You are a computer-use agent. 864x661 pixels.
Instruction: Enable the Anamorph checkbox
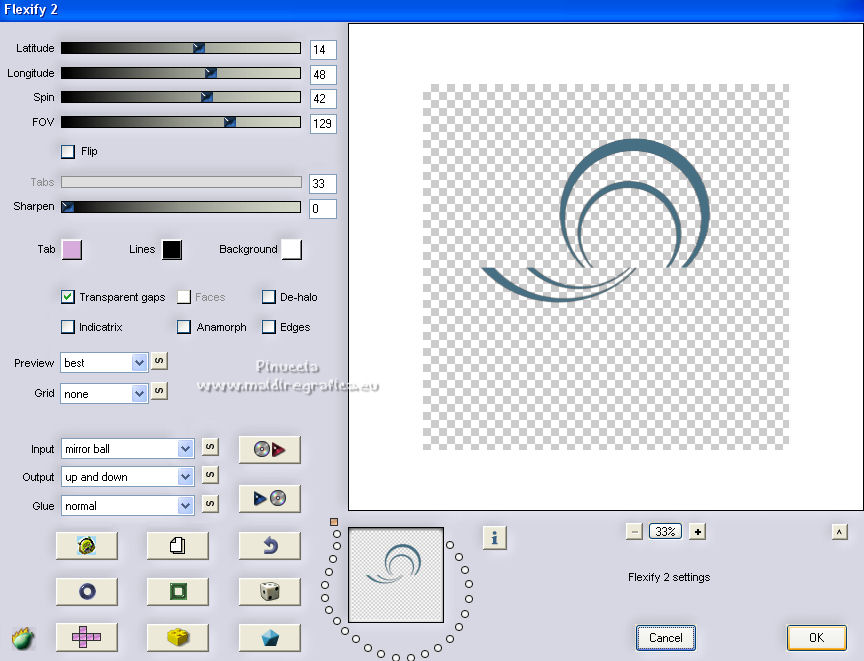tap(183, 327)
